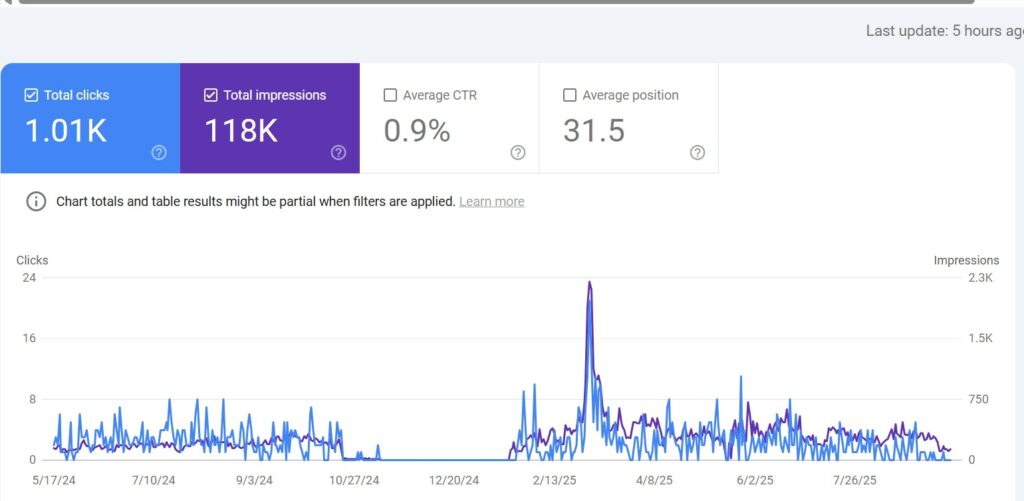Viewport: 1024px width, 501px height.
Task: Select the 31.5 Average position value
Action: click(594, 131)
